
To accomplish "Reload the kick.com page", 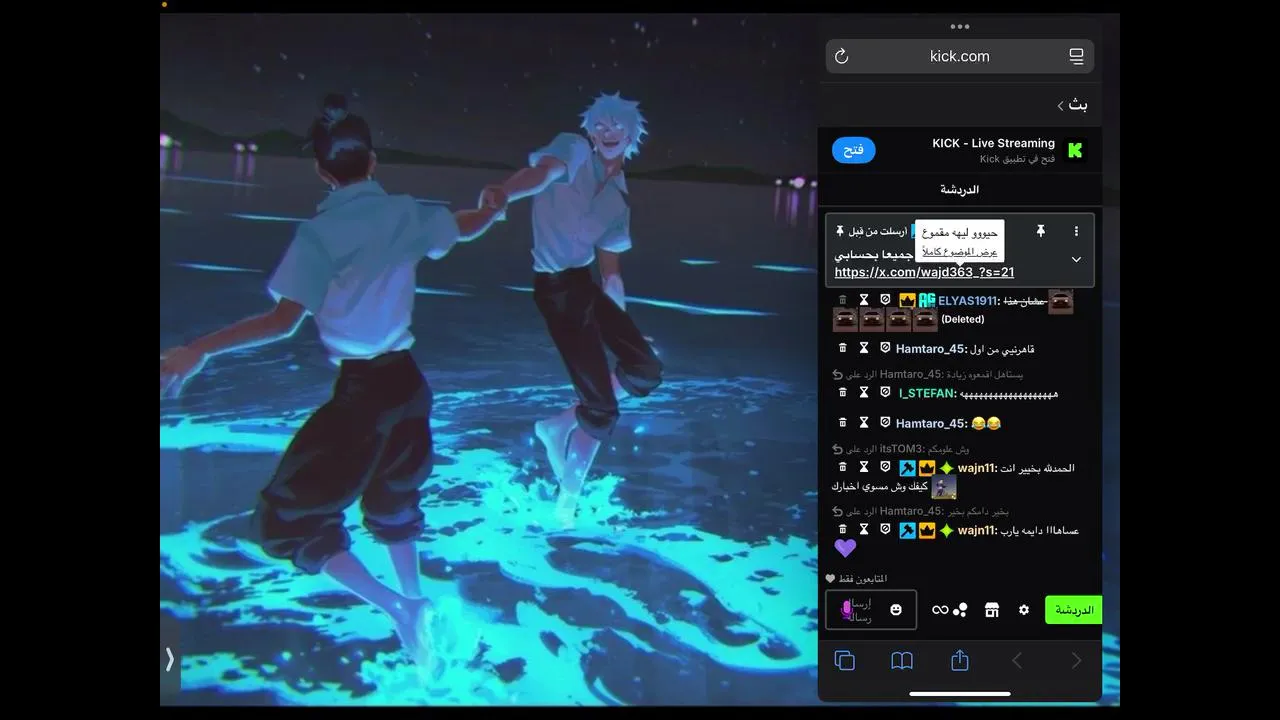I will tap(841, 57).
